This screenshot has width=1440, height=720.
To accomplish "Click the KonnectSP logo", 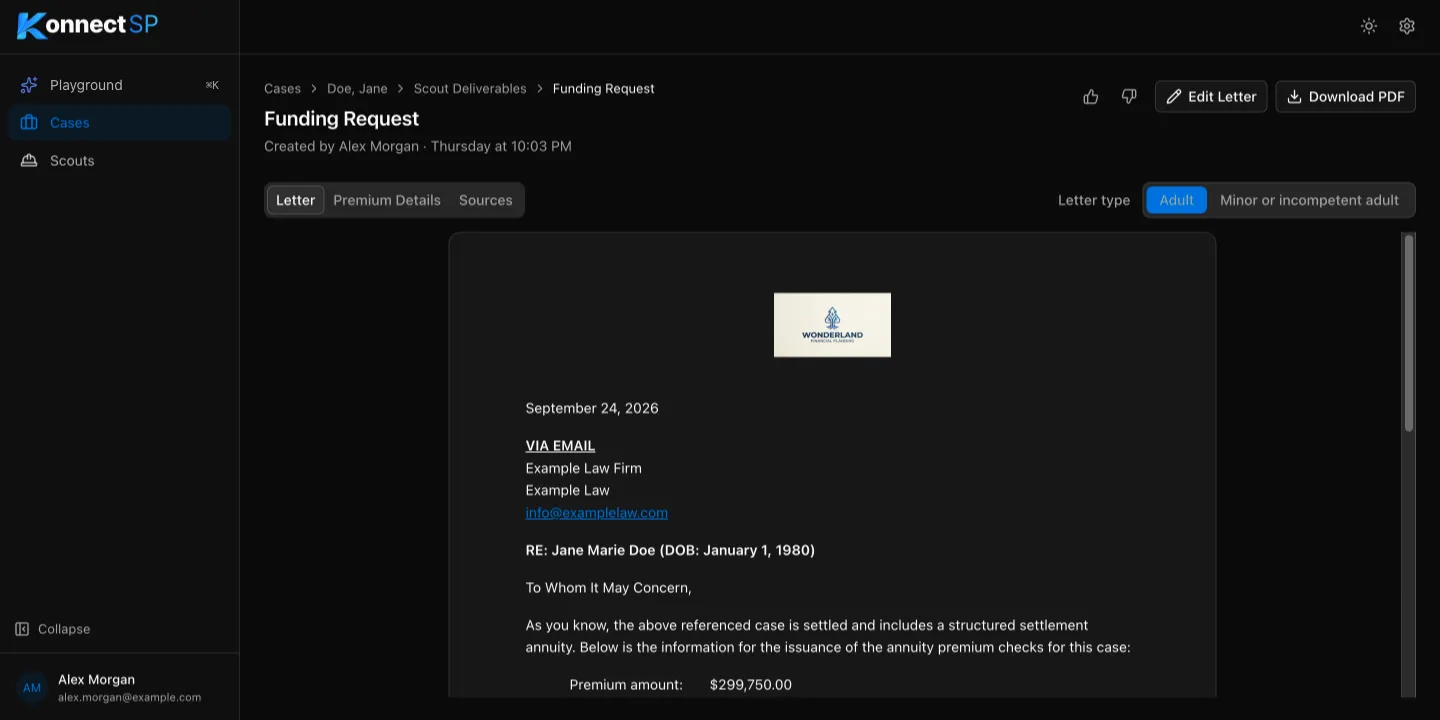I will 87,25.
